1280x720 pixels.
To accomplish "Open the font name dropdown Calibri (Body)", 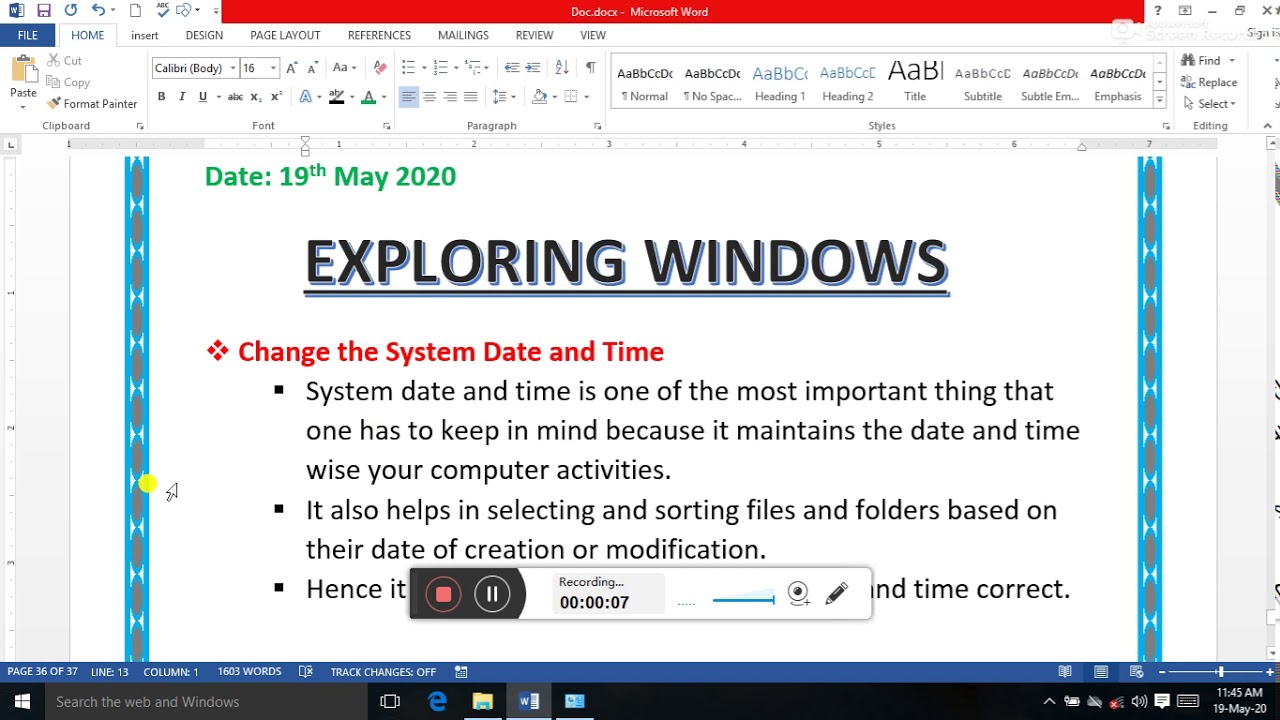I will 233,68.
